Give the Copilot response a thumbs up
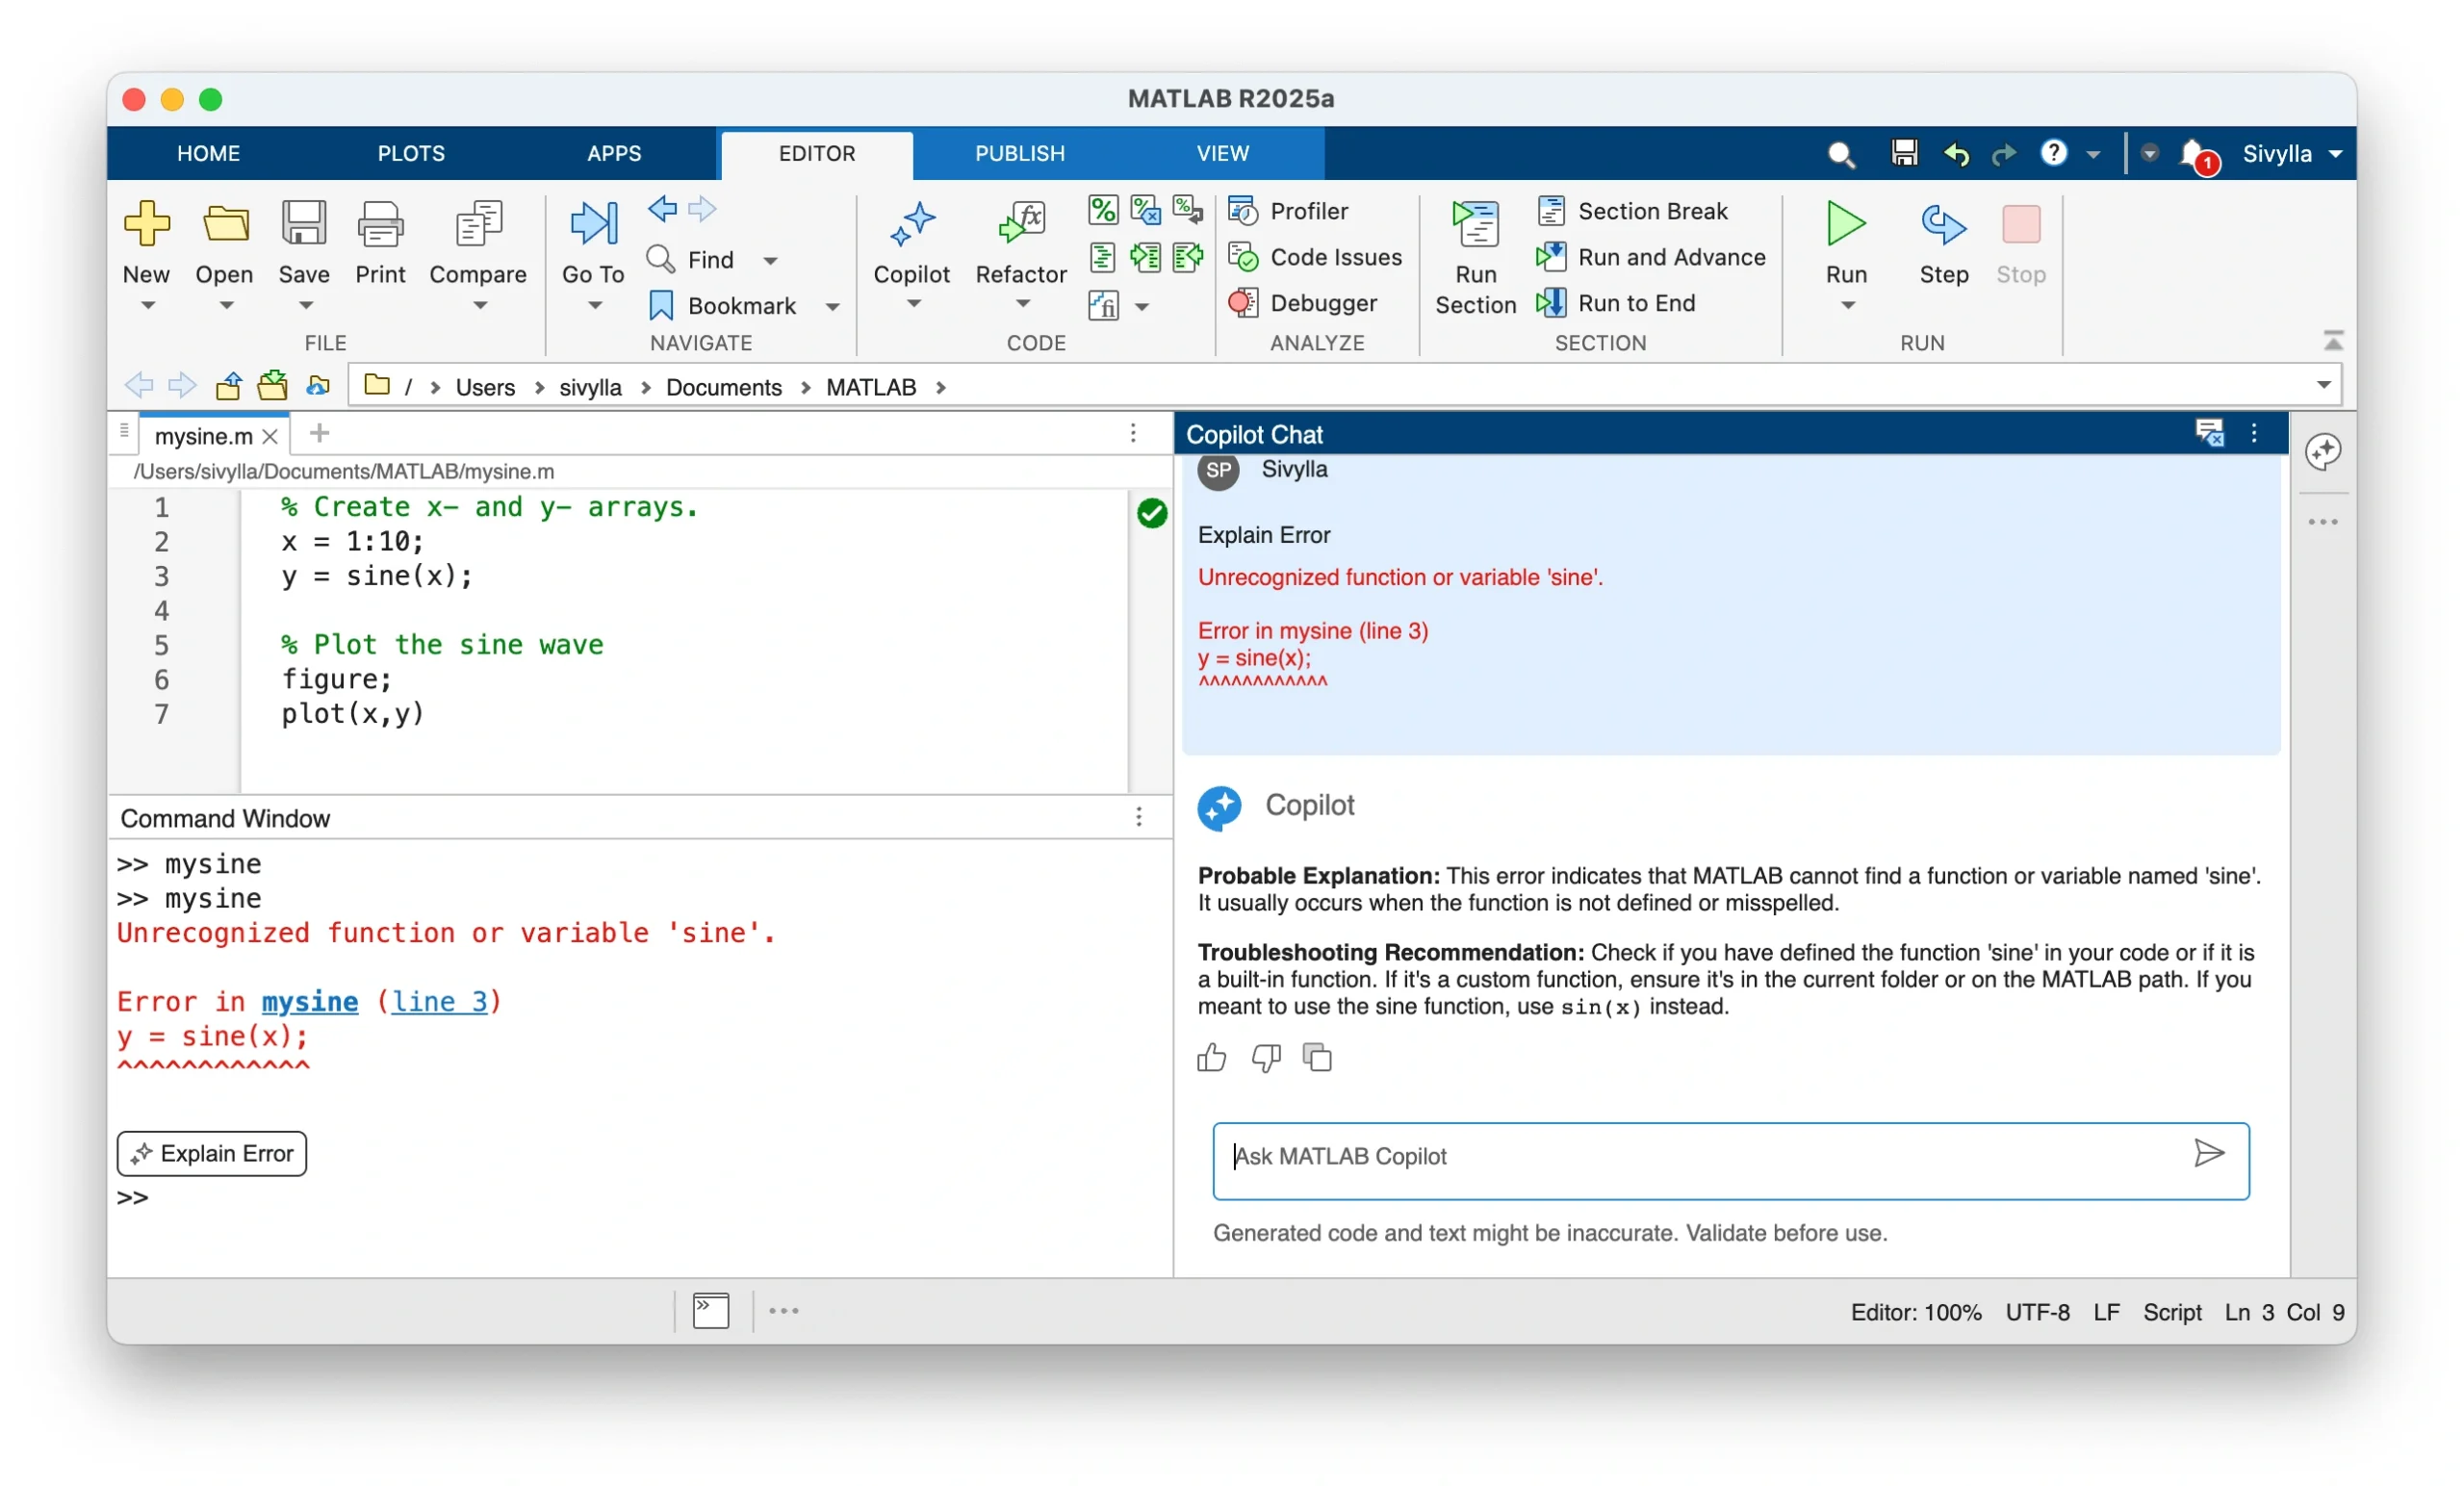The image size is (2464, 1486). (1210, 1058)
